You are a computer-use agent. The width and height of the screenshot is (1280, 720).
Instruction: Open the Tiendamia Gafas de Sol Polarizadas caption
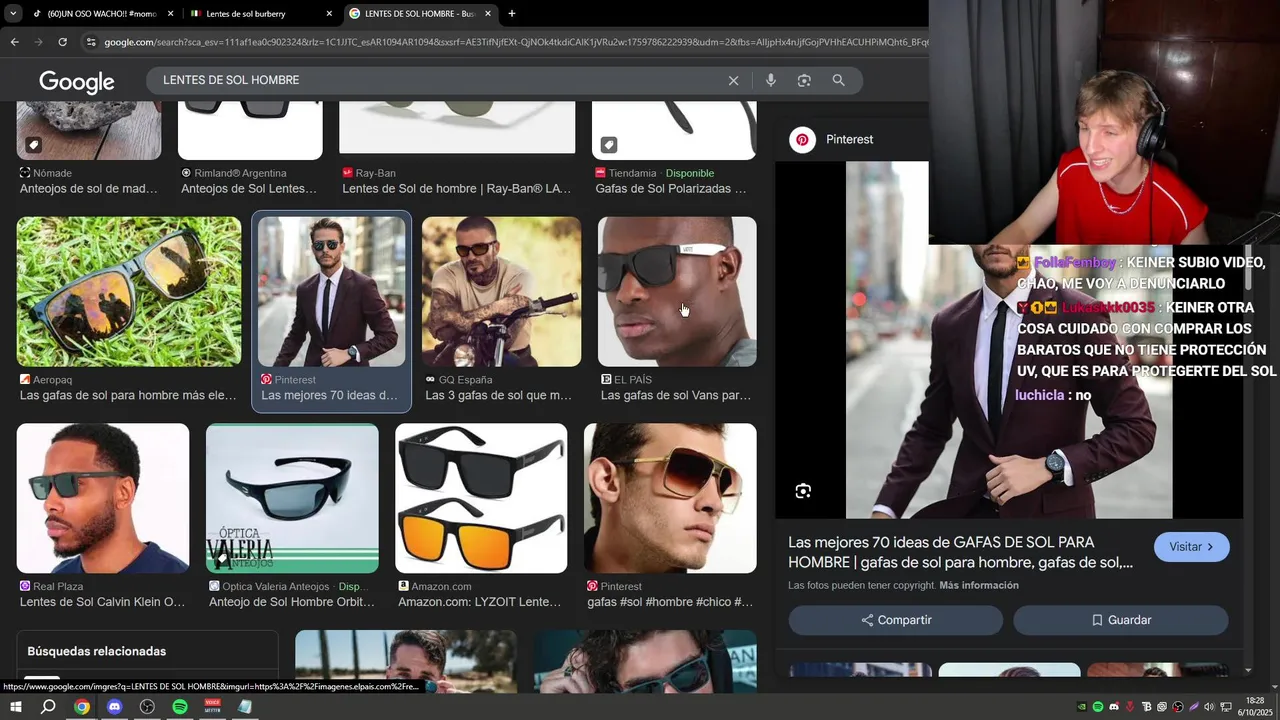tap(671, 188)
